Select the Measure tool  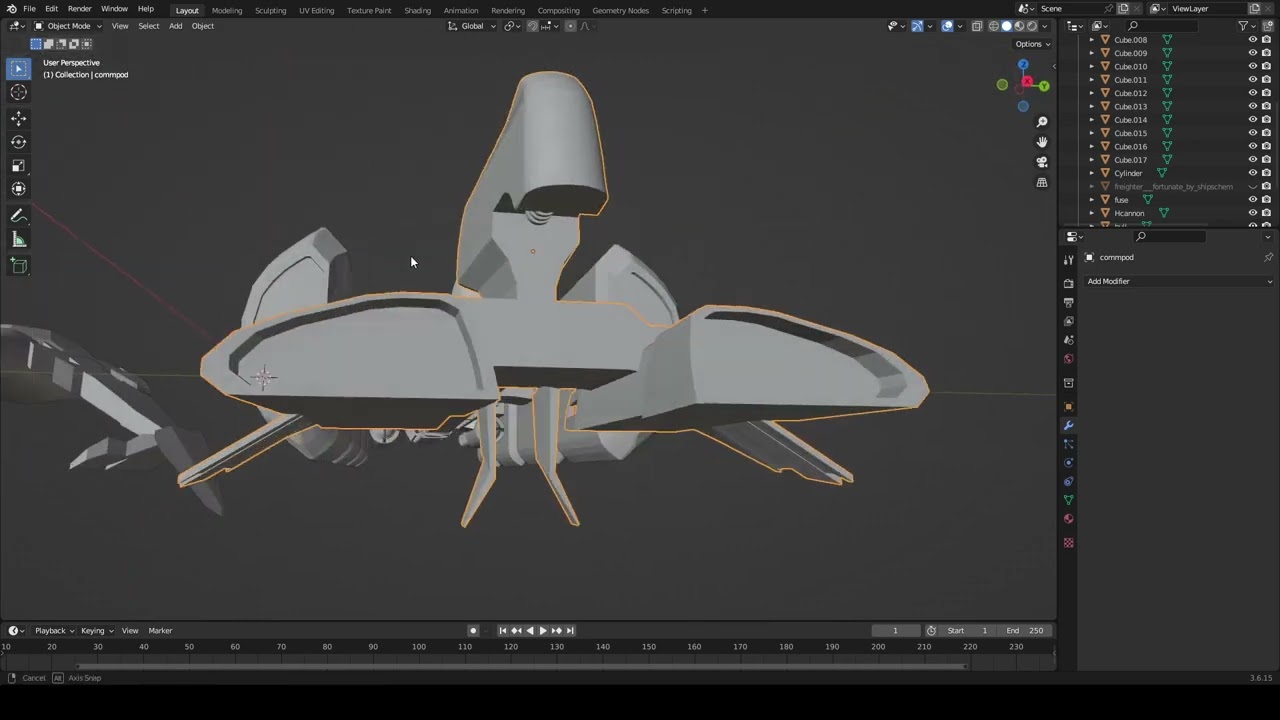[x=18, y=240]
